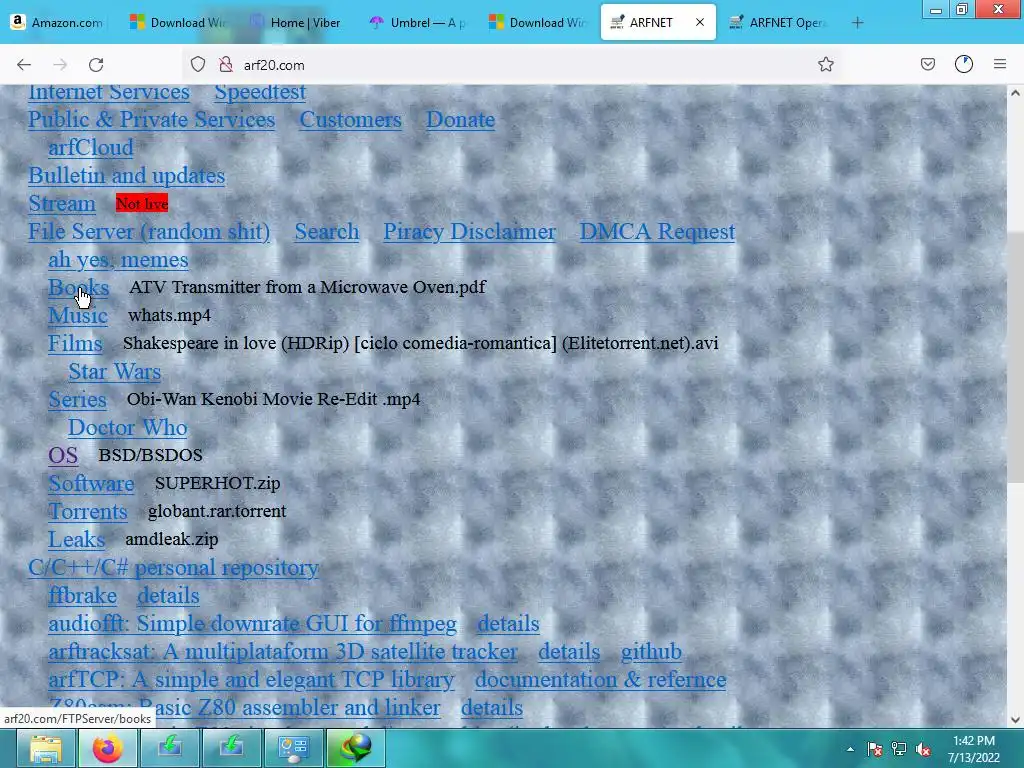
Task: Go back to previous page
Action: point(24,65)
